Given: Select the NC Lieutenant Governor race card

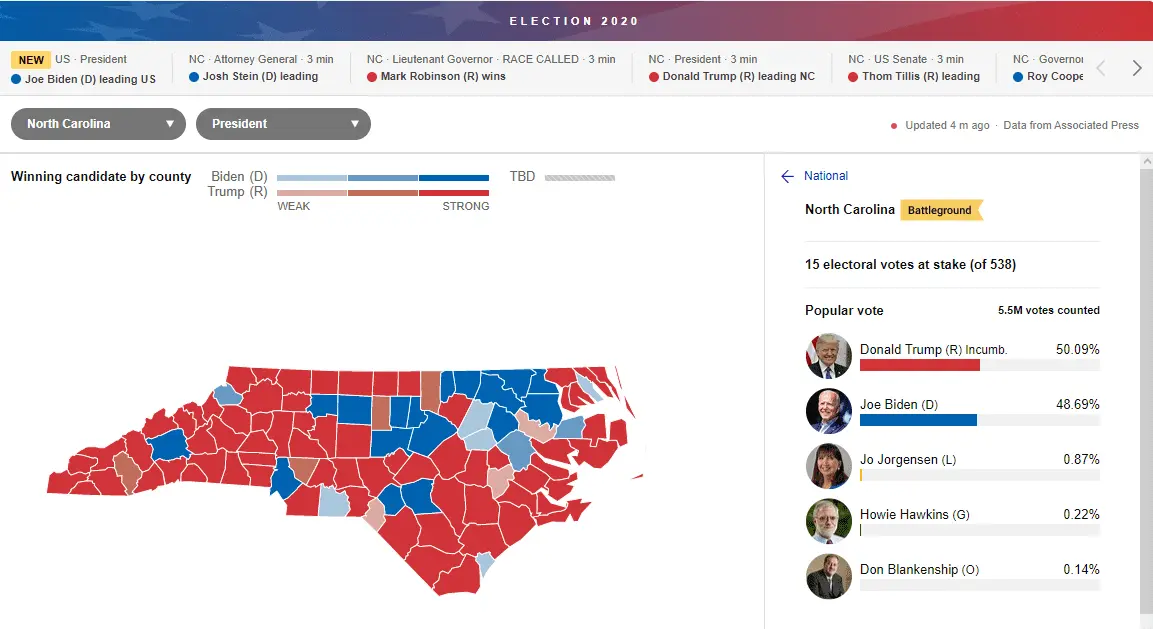Looking at the screenshot, I should point(490,68).
